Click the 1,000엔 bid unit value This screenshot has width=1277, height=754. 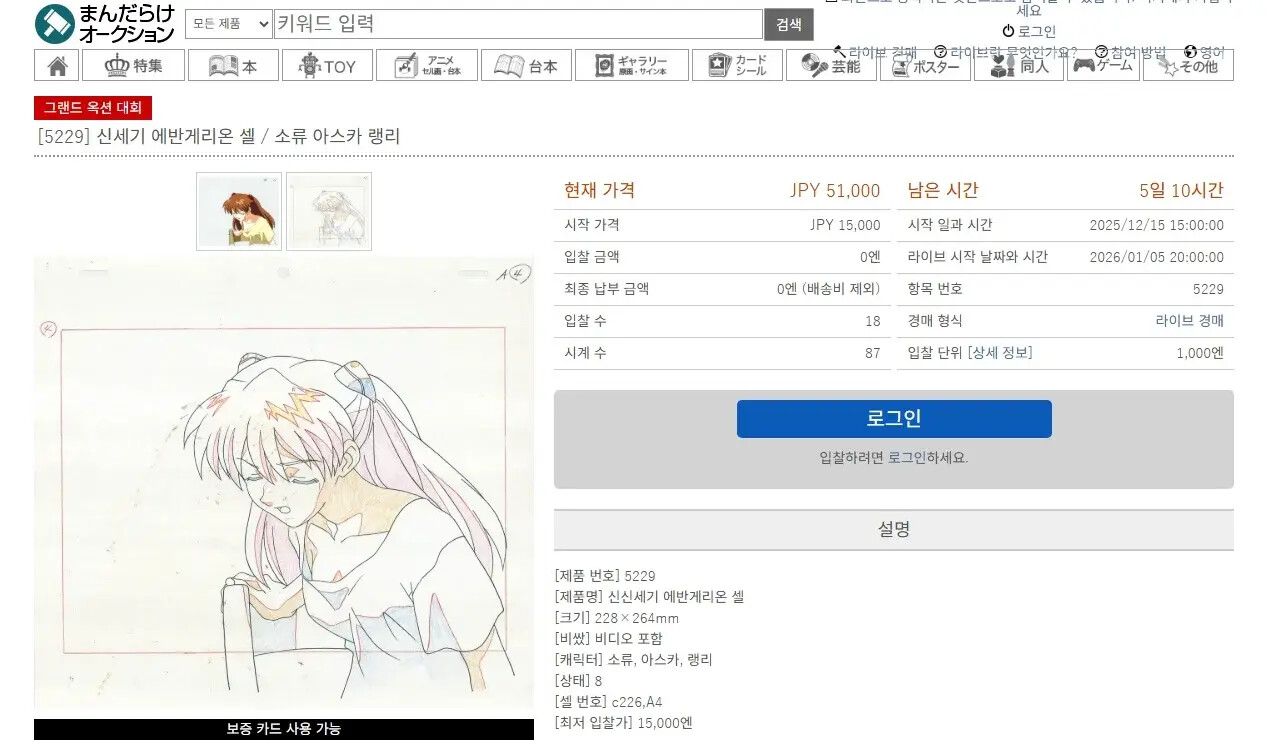(1200, 353)
